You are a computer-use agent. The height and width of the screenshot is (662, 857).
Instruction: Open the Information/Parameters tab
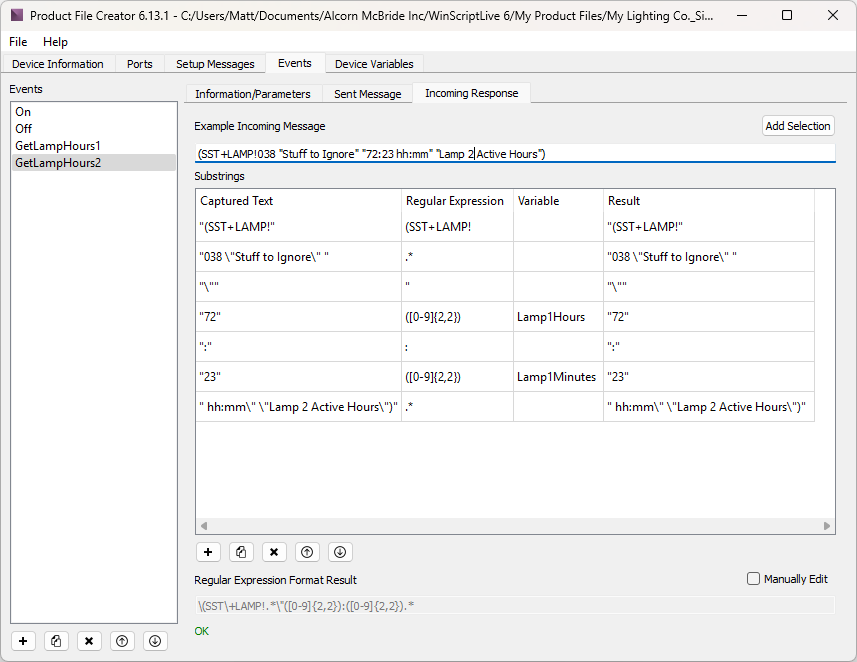point(252,94)
